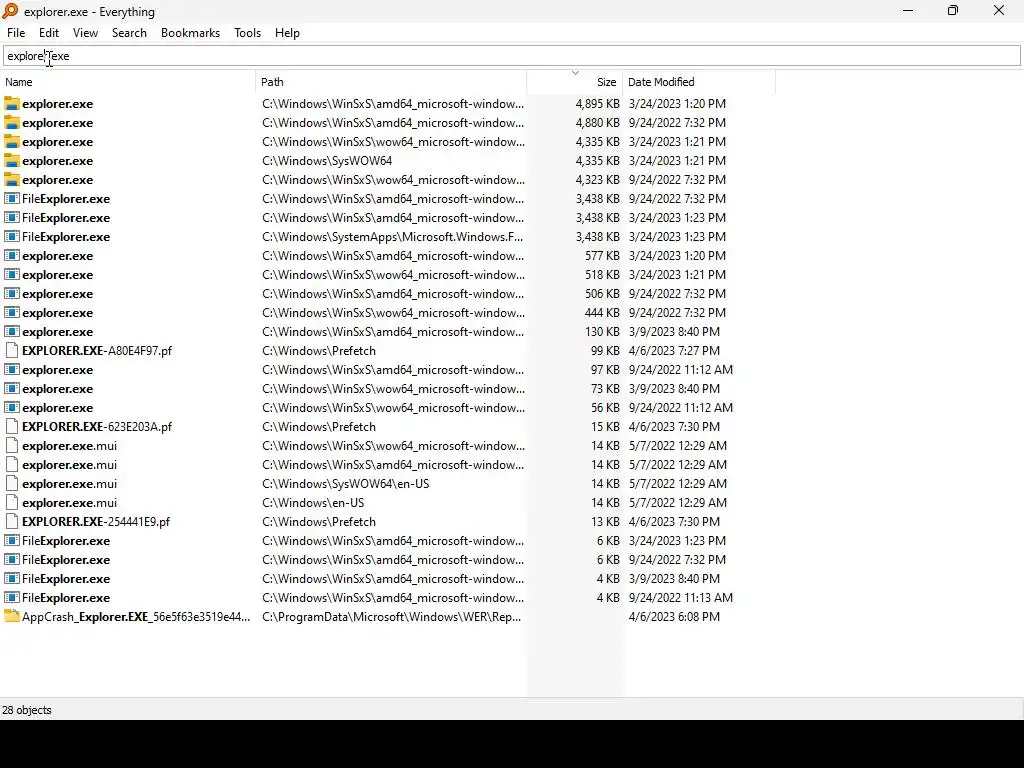Click inside the search box containing explorer.exe
1024x768 pixels.
(x=512, y=56)
